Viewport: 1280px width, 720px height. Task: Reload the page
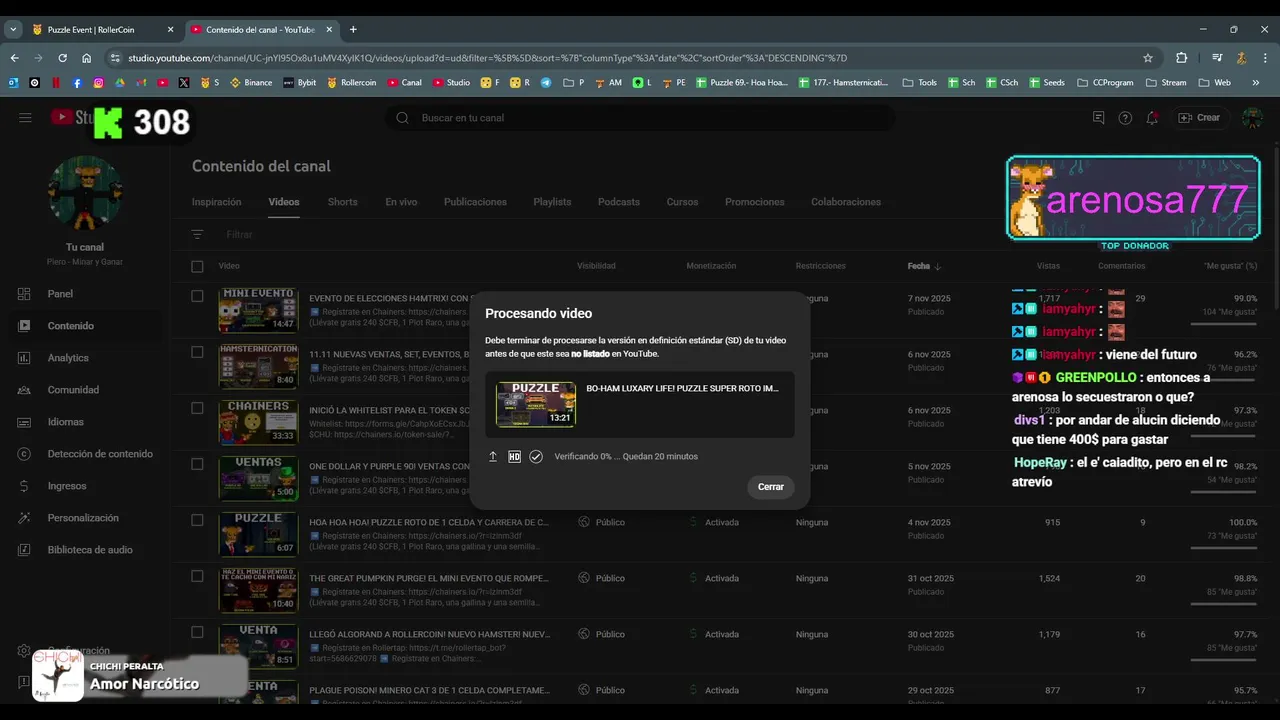tap(62, 58)
